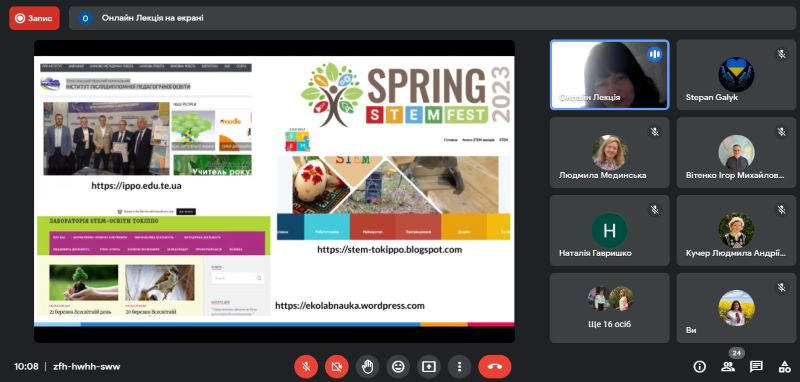Select Вітенко Ігор Михайлович participant tile
The width and height of the screenshot is (800, 382).
(x=736, y=152)
